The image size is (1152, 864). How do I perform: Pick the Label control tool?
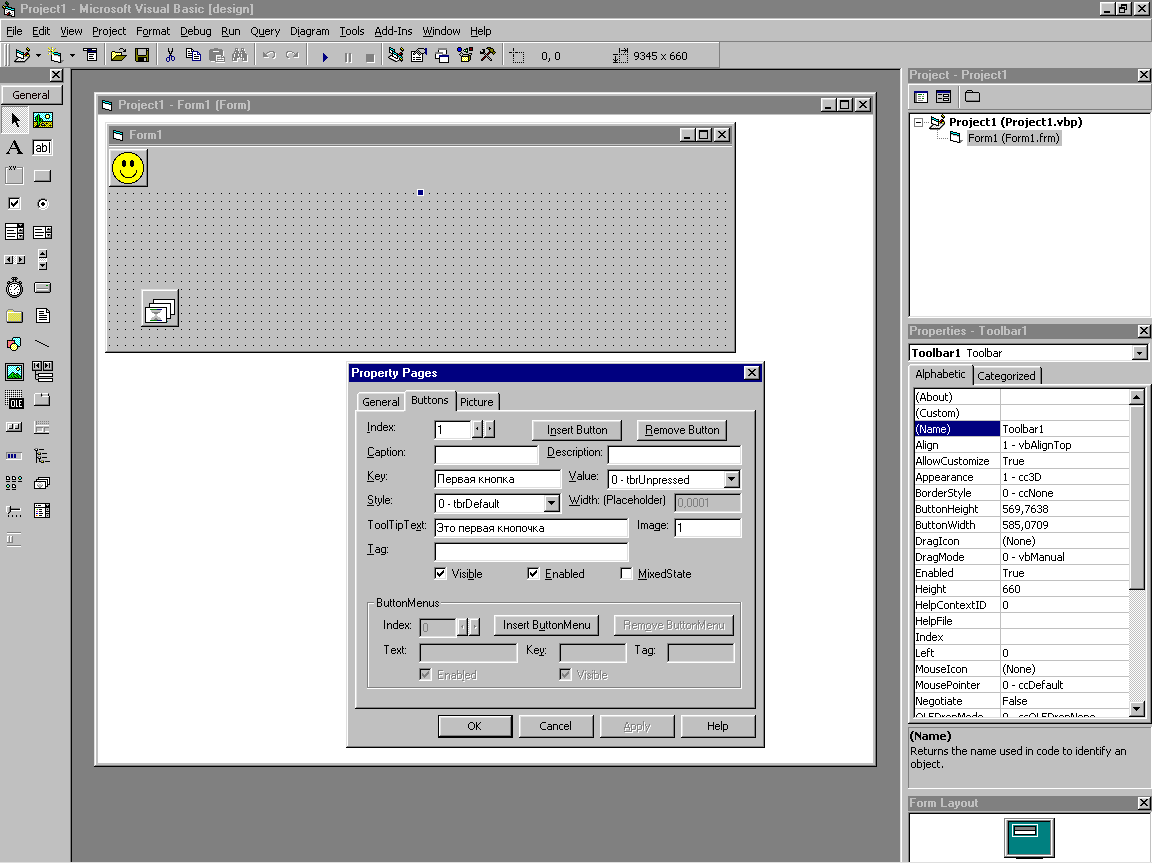click(x=15, y=148)
